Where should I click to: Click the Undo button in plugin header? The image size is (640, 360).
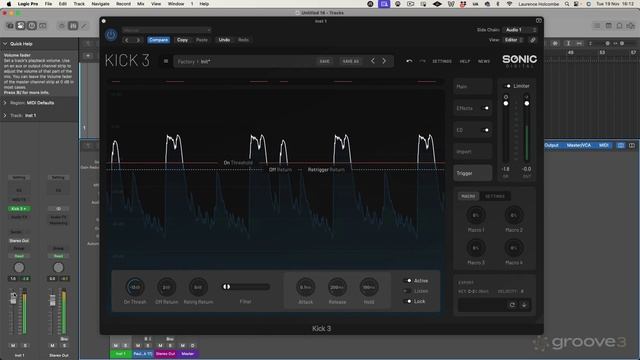[224, 40]
